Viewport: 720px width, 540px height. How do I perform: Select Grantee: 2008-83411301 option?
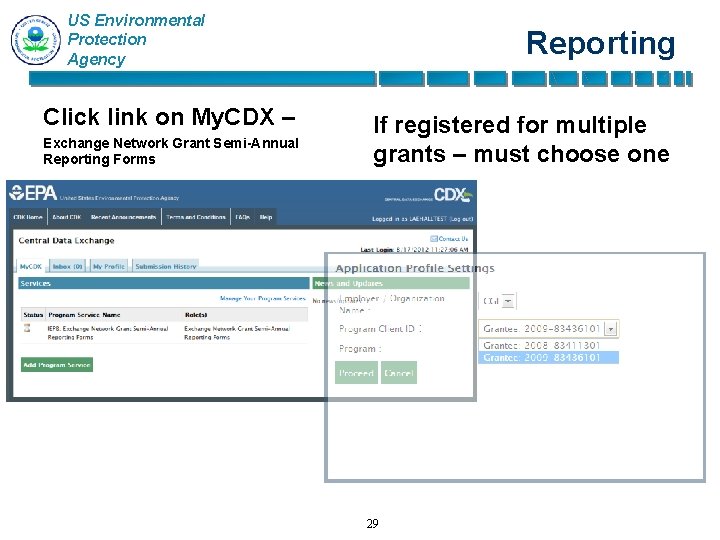[549, 345]
